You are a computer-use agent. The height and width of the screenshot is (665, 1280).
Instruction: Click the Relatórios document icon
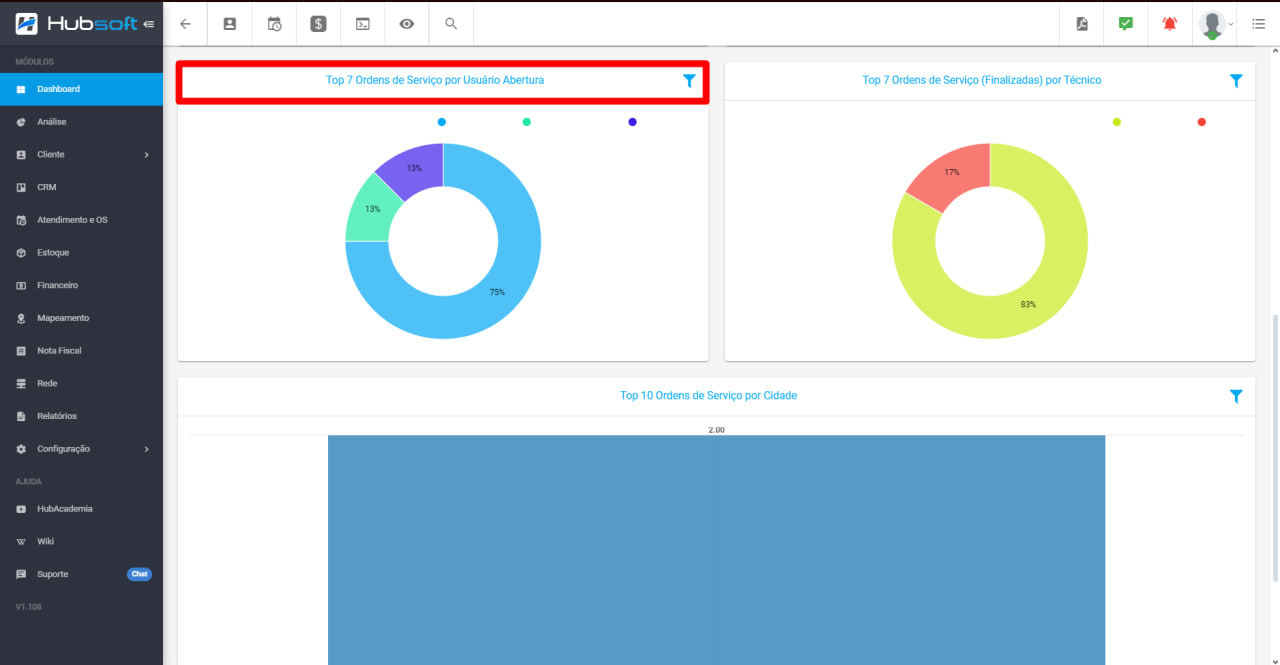tap(21, 416)
